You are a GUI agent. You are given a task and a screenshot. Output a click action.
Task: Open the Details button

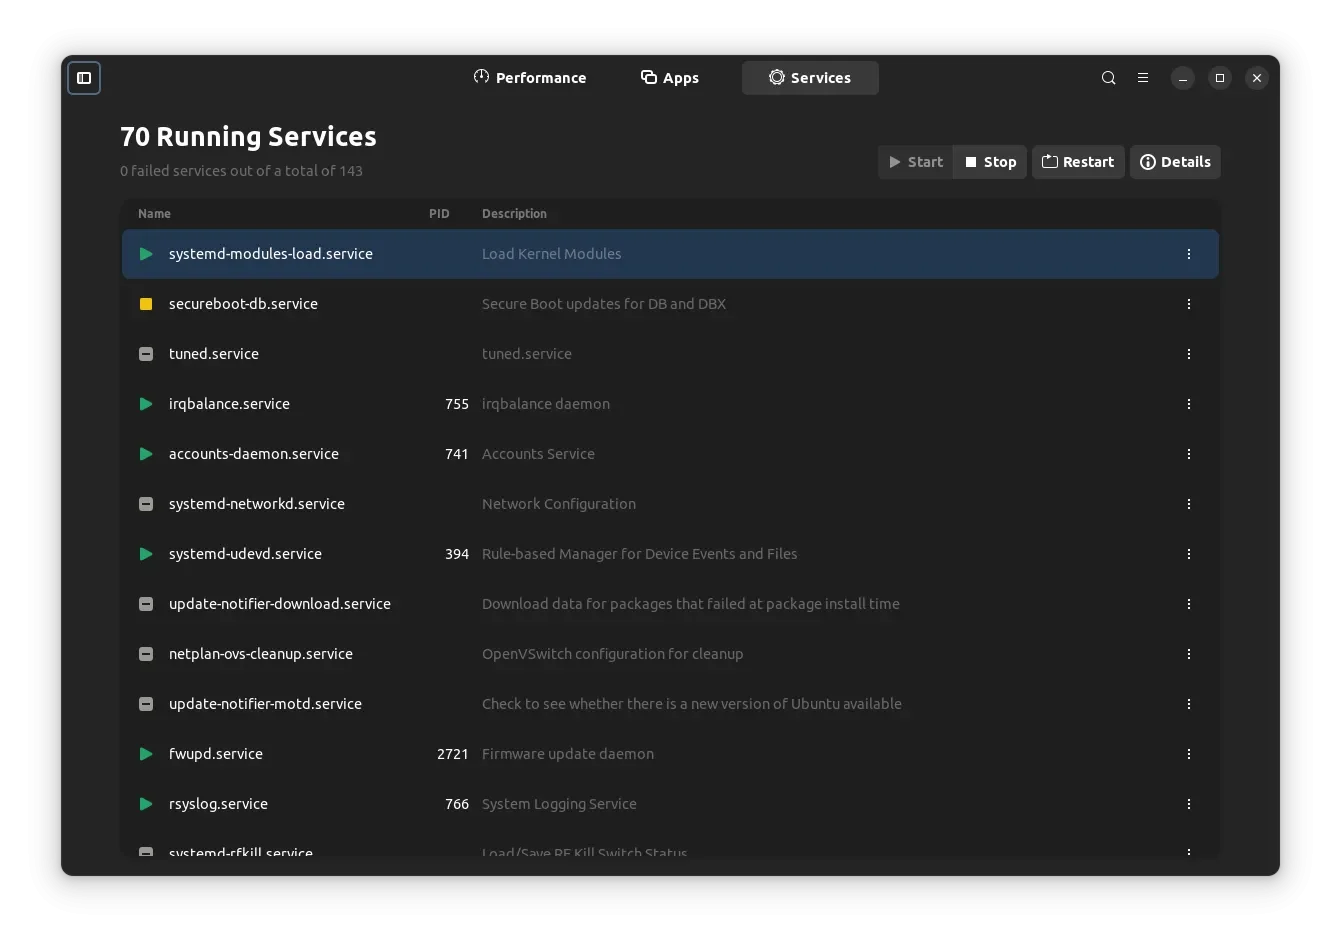(x=1175, y=162)
